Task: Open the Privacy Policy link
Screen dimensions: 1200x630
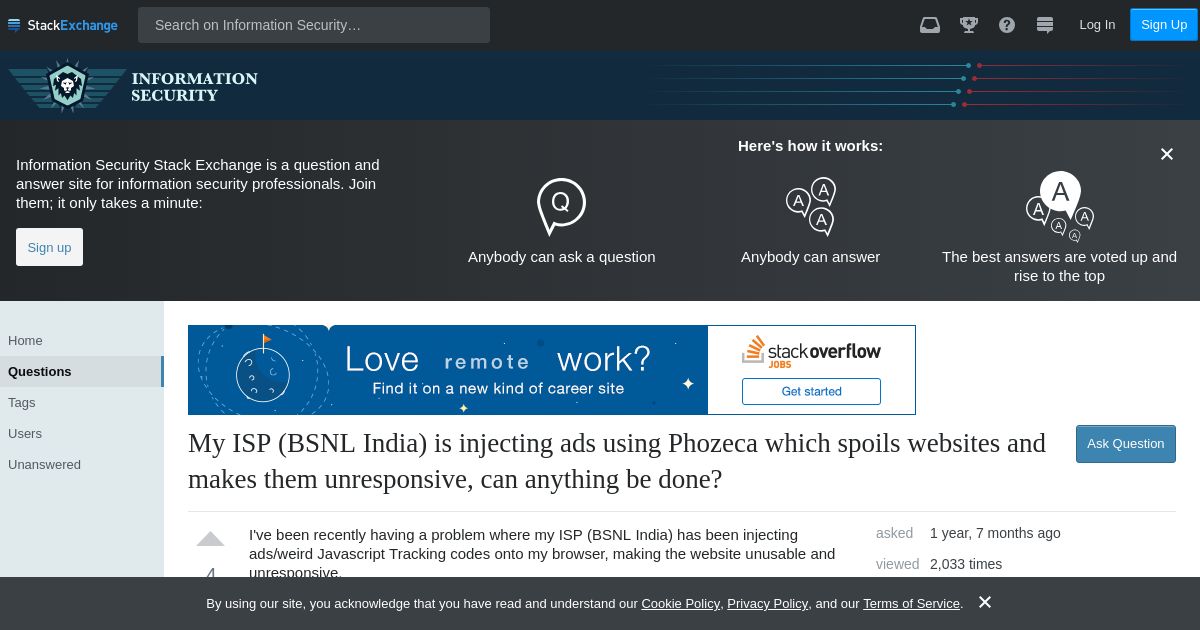Action: tap(767, 603)
